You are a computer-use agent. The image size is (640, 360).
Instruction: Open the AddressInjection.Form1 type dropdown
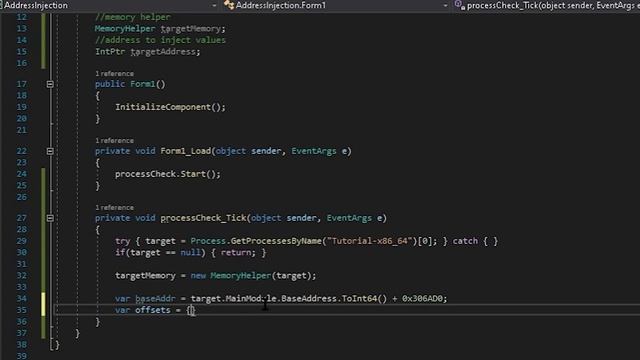click(x=445, y=5)
